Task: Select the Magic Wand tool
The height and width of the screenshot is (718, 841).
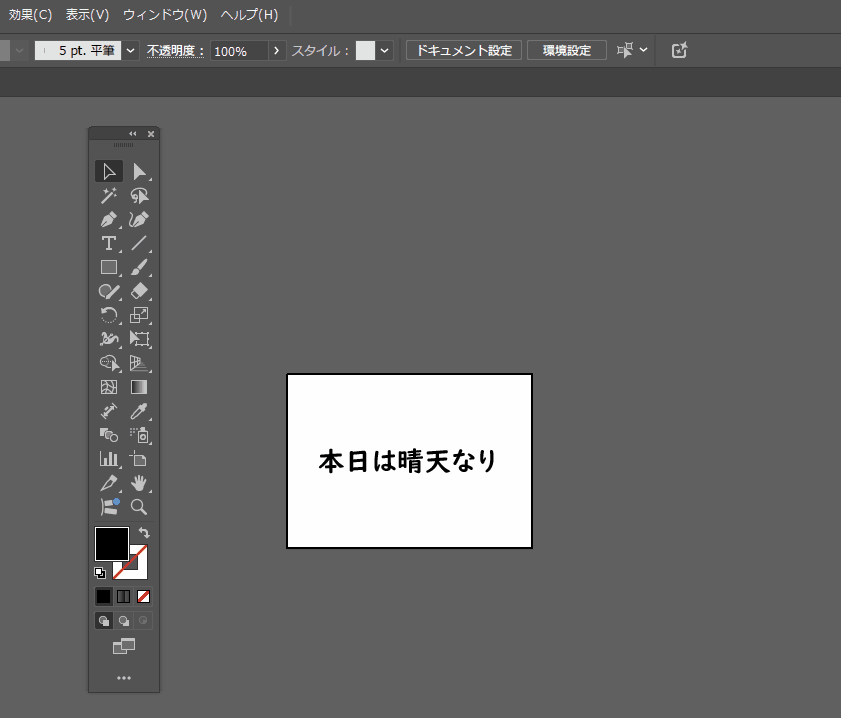Action: (x=108, y=195)
